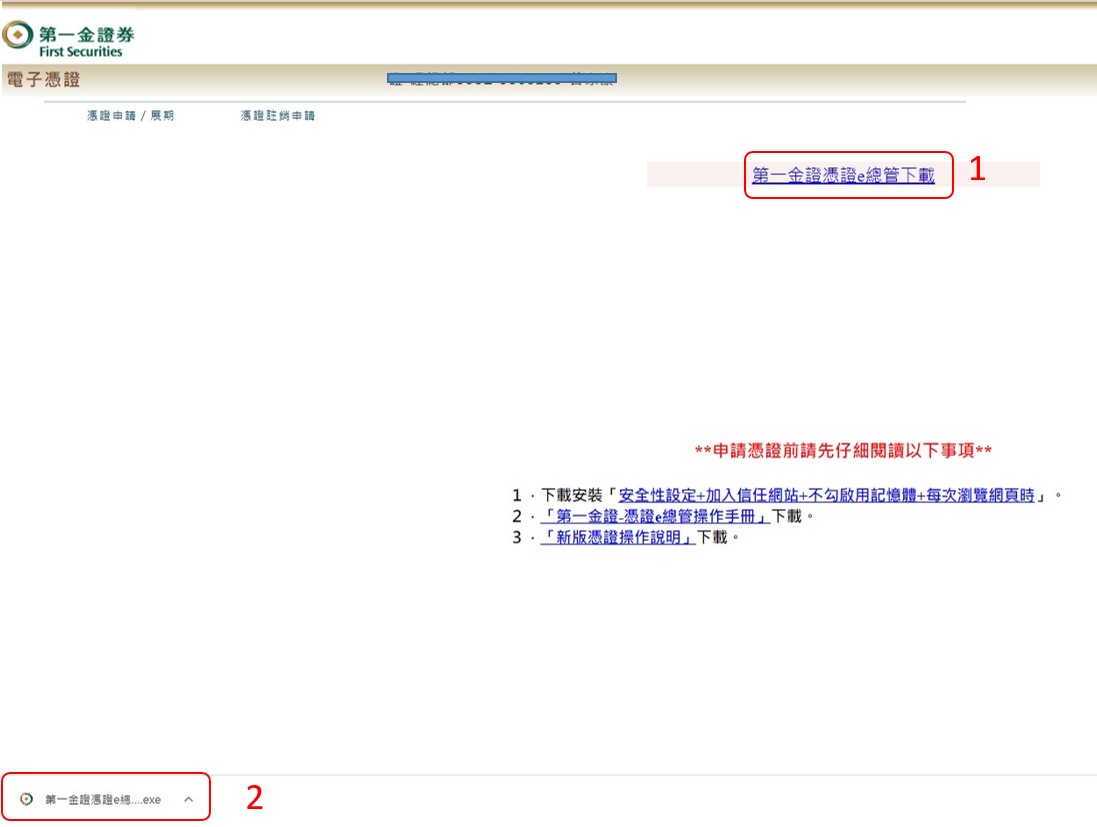Open the 憑證申請 / 展期 menu
1097x827 pixels.
[130, 116]
